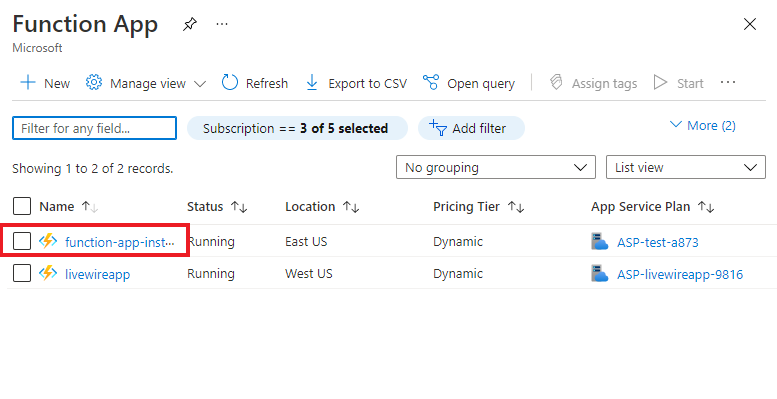Focus the Filter for any field box
777x399 pixels.
coord(95,128)
